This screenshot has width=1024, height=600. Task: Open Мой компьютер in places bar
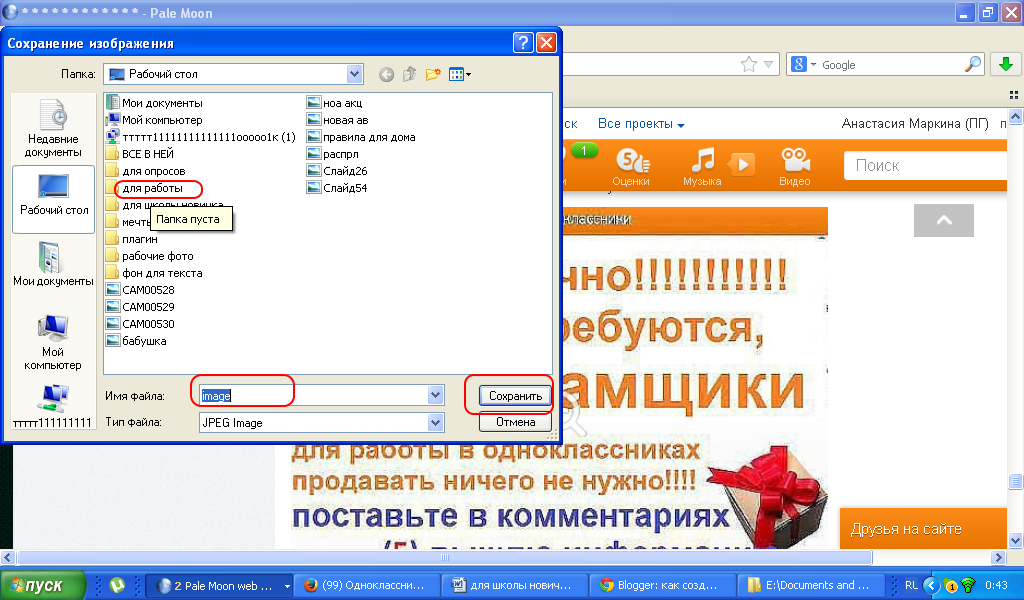coord(53,343)
